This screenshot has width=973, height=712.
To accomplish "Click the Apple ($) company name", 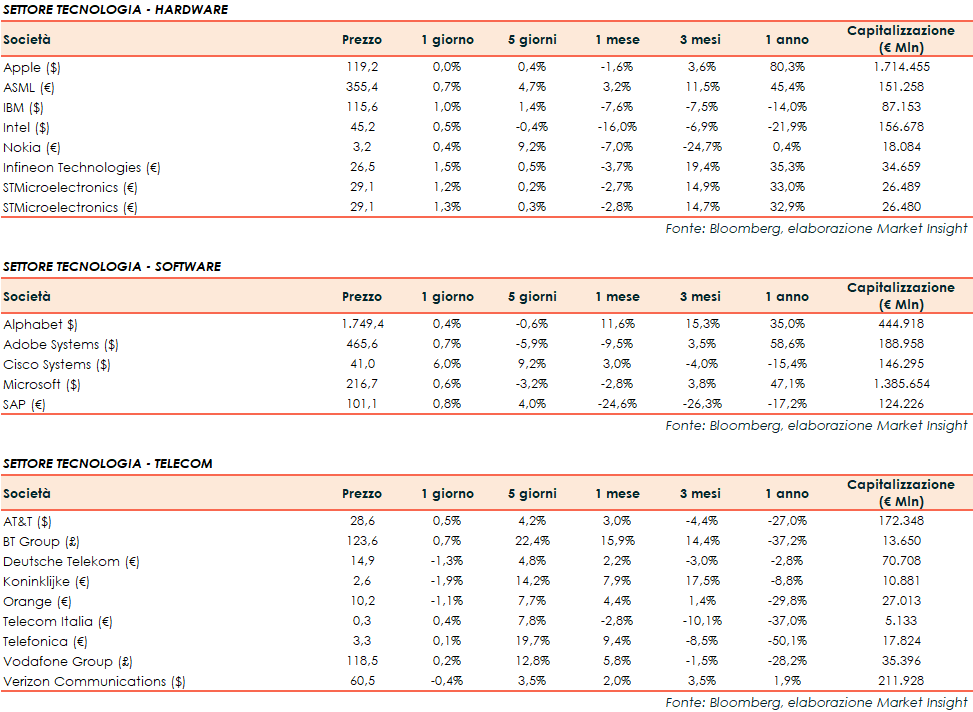I will [x=31, y=67].
